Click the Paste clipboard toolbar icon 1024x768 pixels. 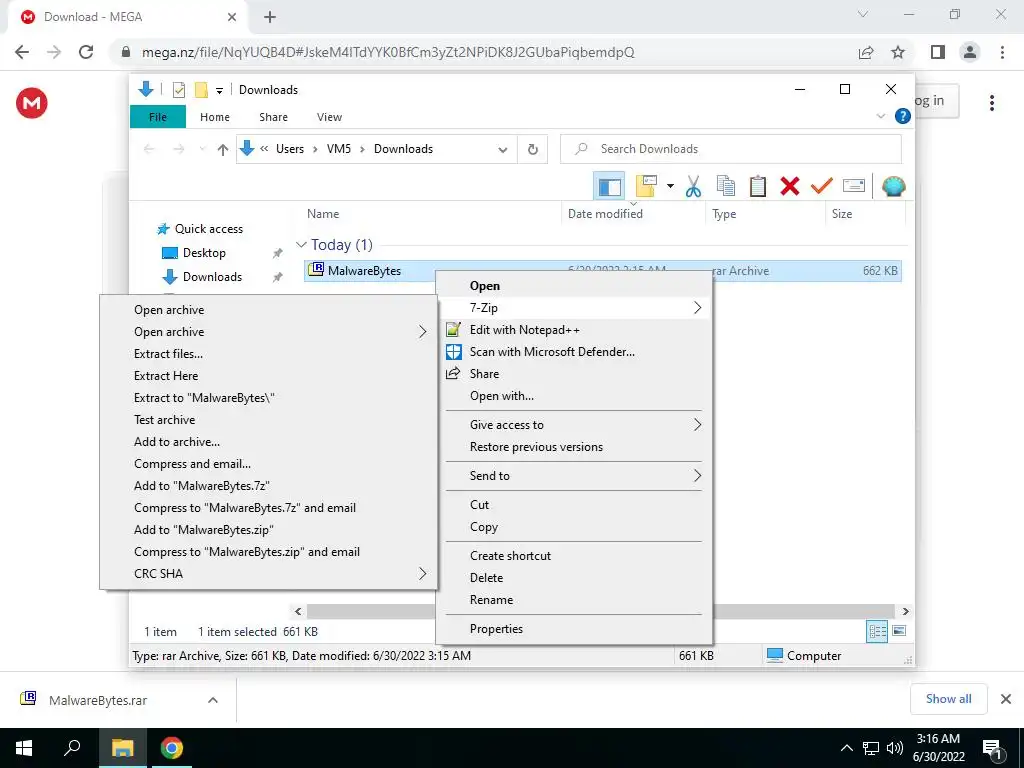[x=758, y=187]
